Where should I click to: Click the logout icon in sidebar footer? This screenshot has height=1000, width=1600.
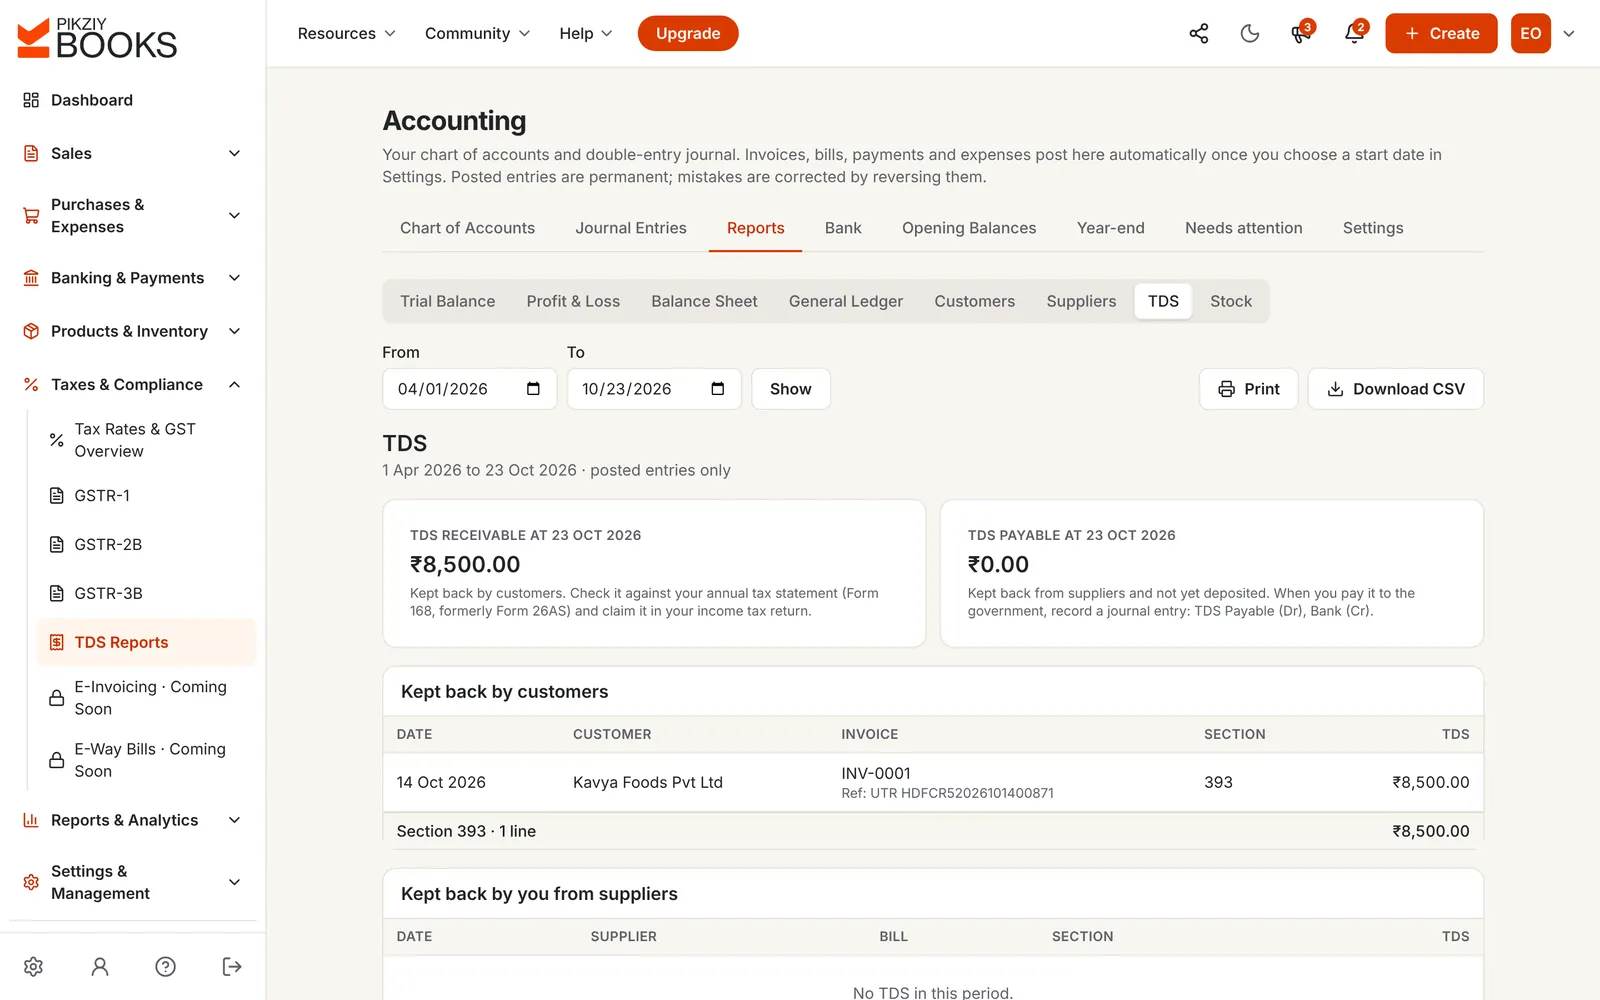click(232, 966)
